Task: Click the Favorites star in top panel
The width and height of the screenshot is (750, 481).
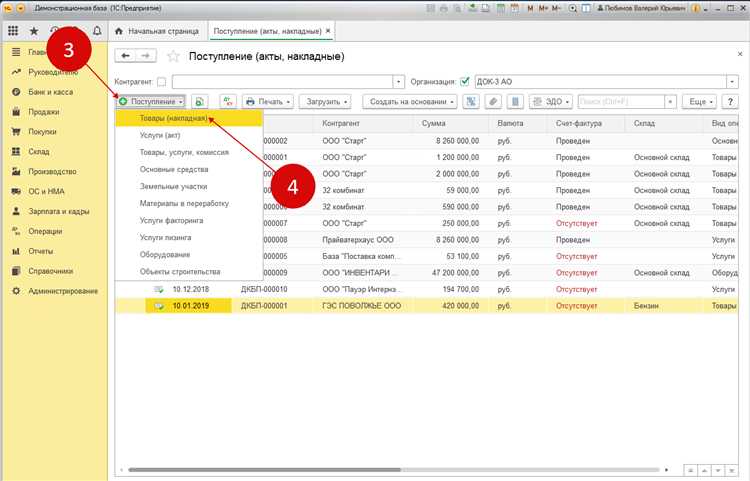Action: point(36,31)
